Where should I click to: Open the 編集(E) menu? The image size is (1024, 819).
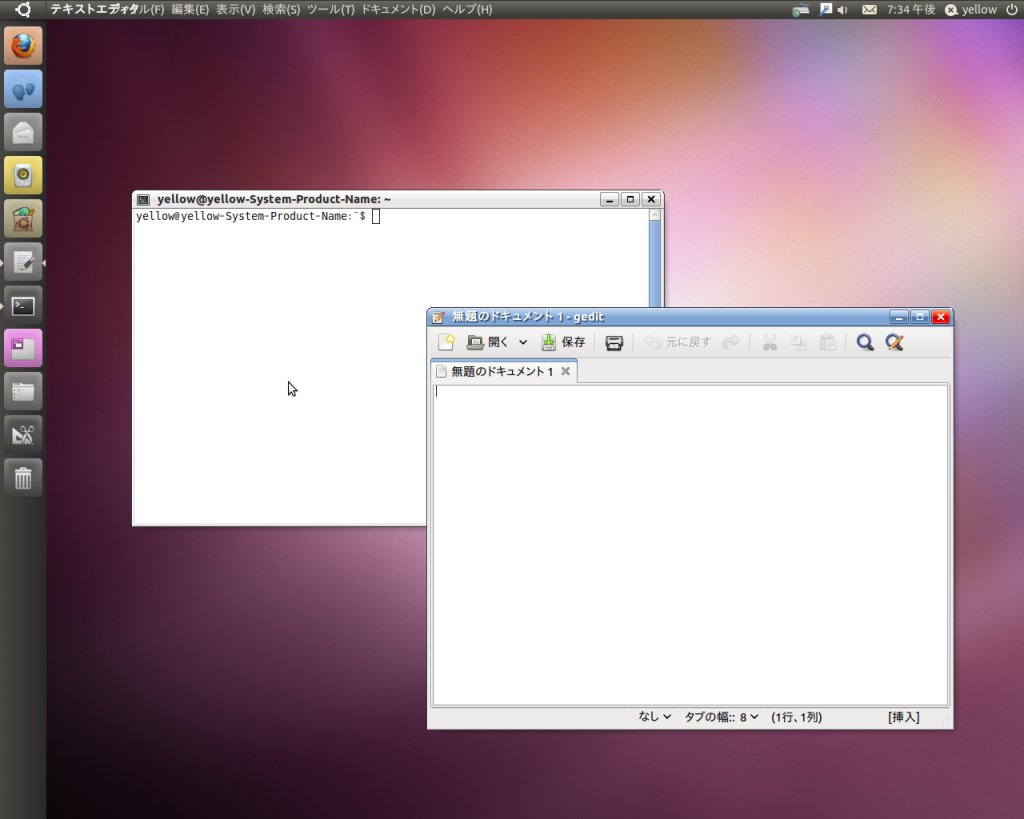[x=190, y=9]
